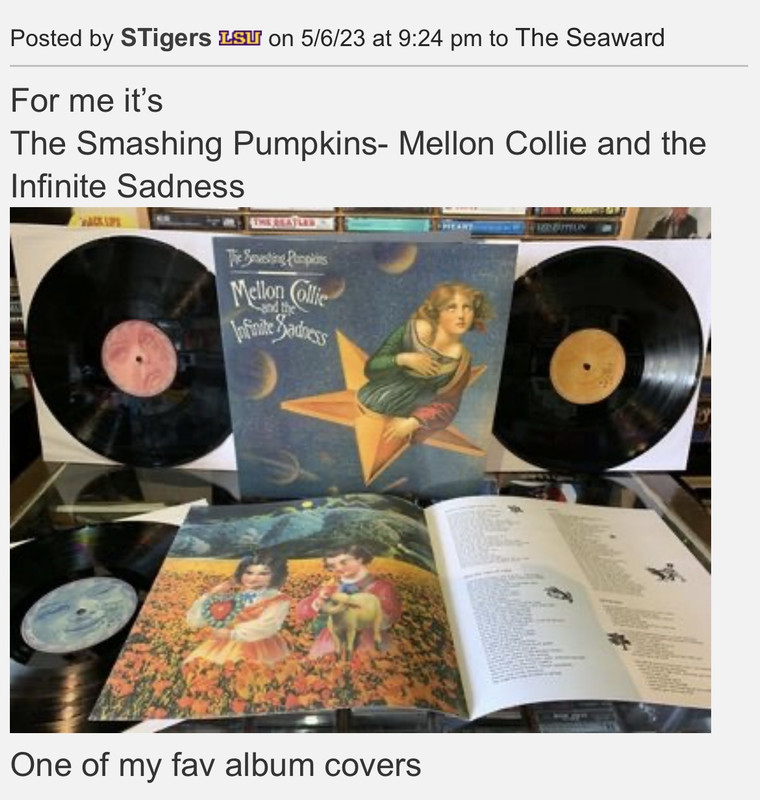760x800 pixels.
Task: Open The Seaward board link
Action: click(x=590, y=38)
